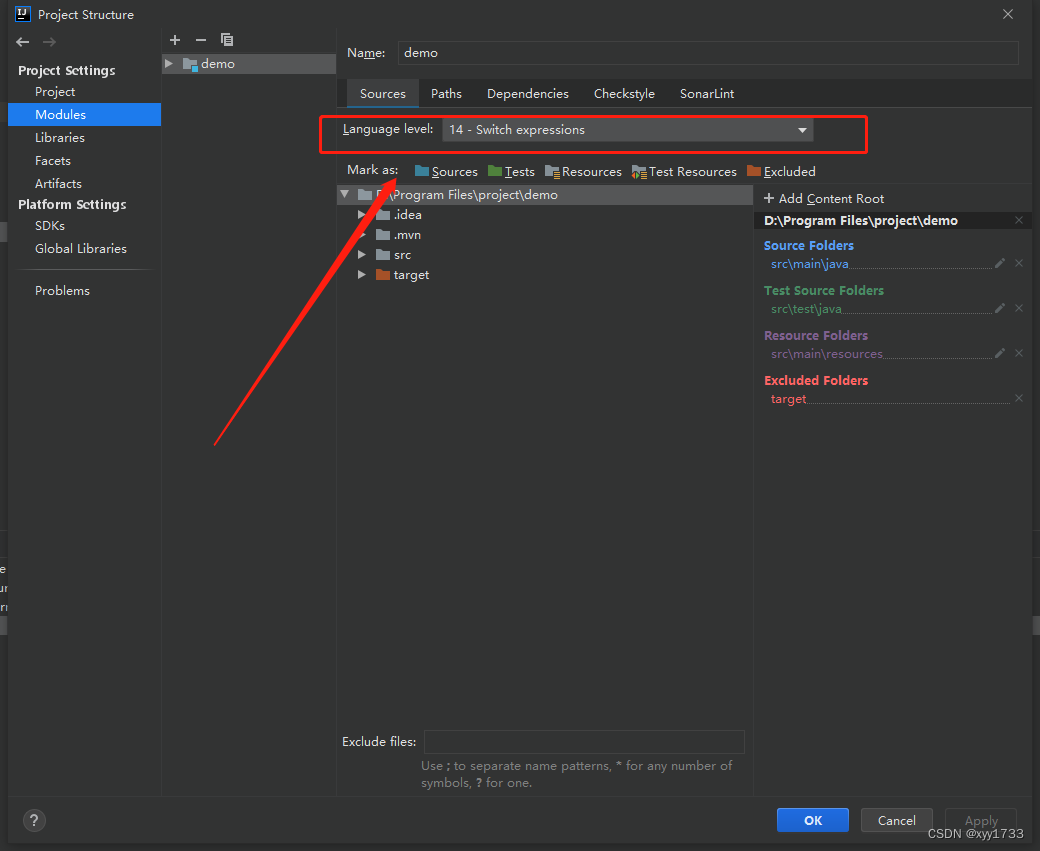Mark folder as Test Resources
Viewport: 1040px width, 851px height.
[x=684, y=171]
